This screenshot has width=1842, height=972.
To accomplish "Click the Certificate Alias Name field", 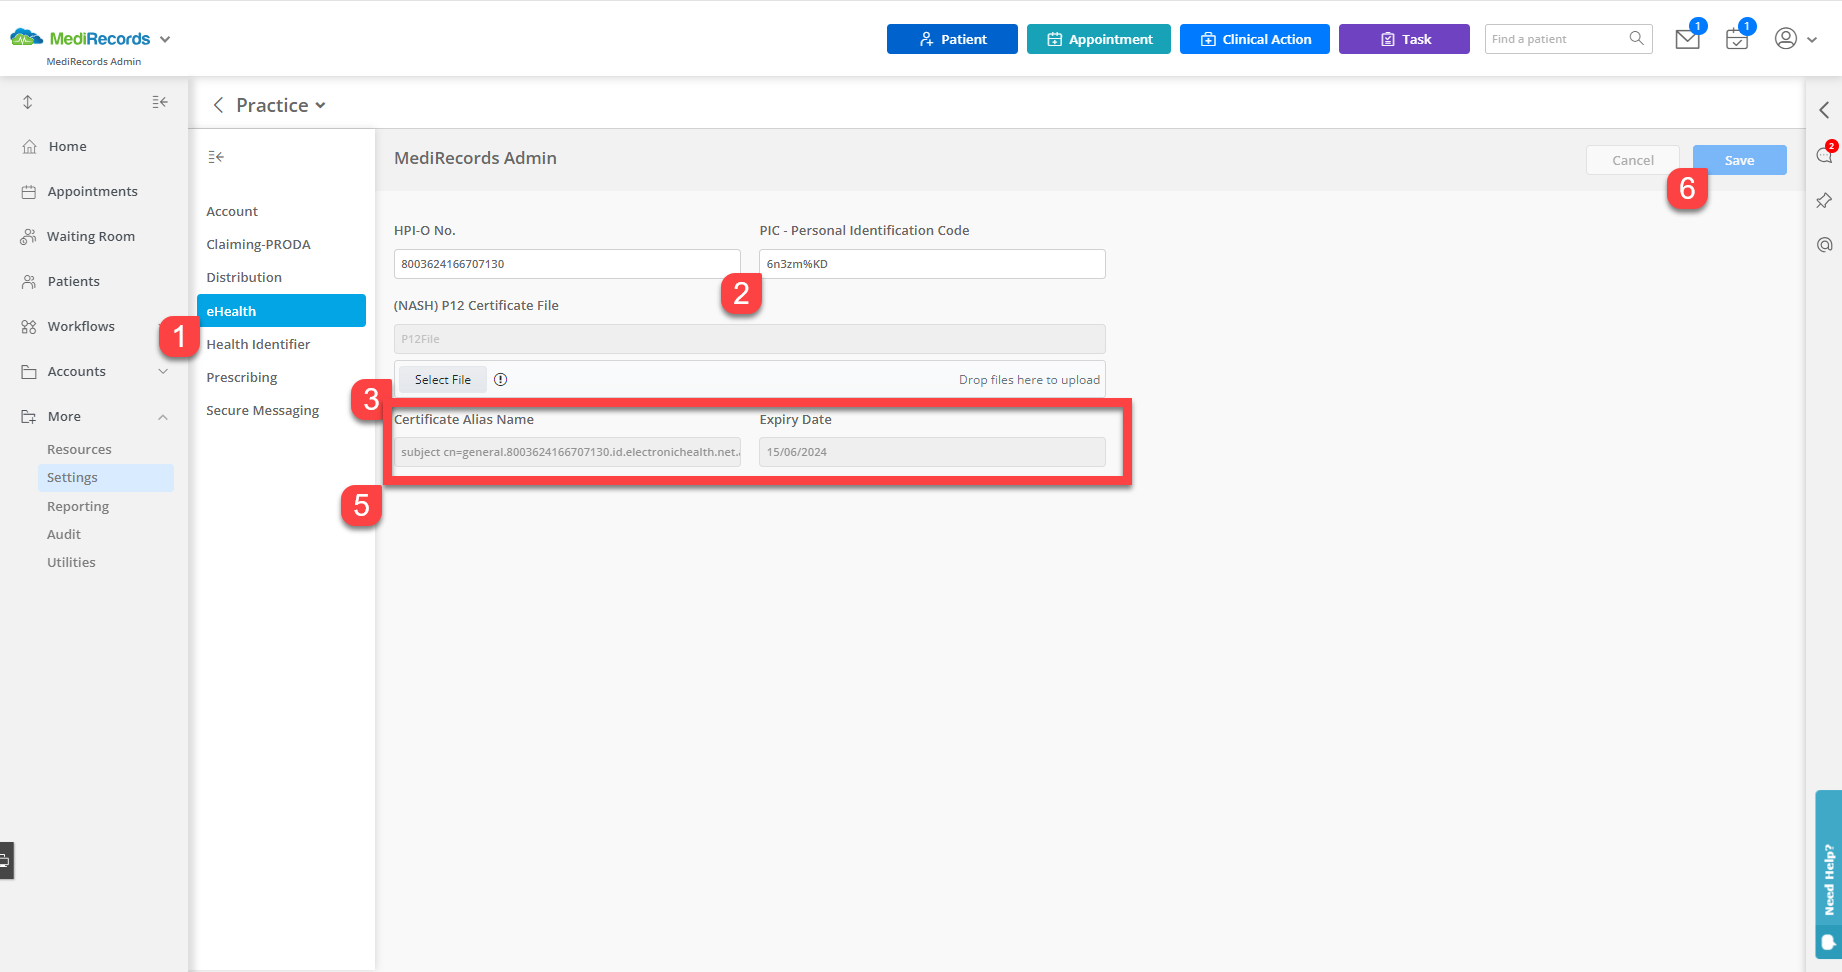I will click(567, 452).
